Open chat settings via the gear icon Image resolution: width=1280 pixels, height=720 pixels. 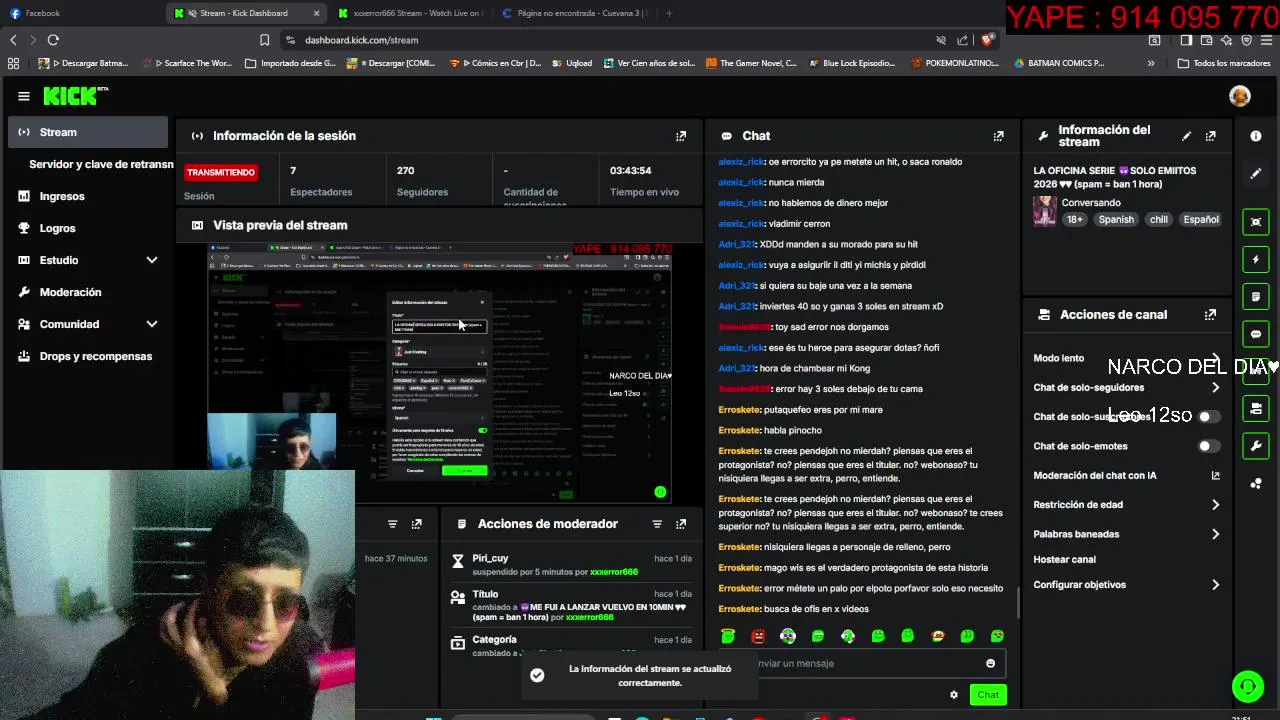pyautogui.click(x=954, y=695)
